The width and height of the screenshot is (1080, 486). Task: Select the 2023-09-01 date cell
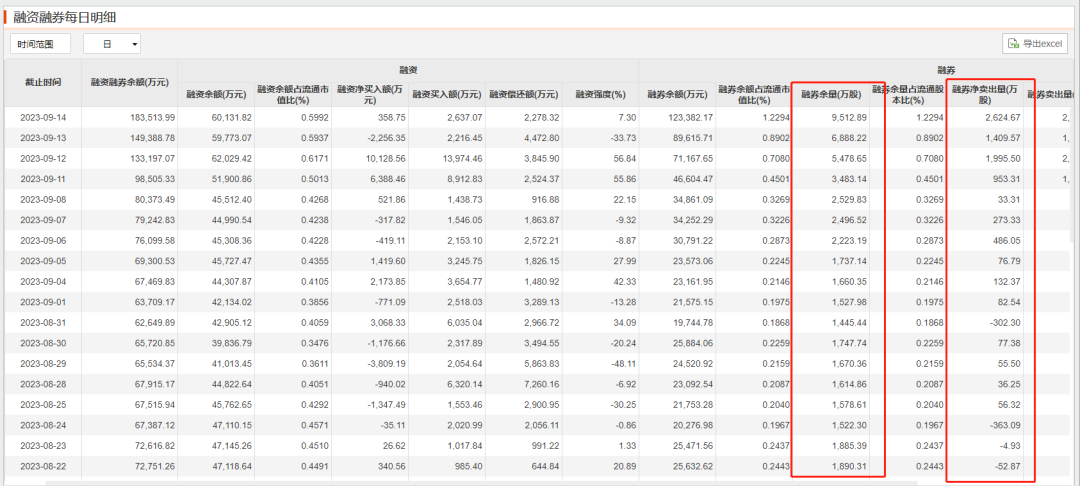(43, 302)
